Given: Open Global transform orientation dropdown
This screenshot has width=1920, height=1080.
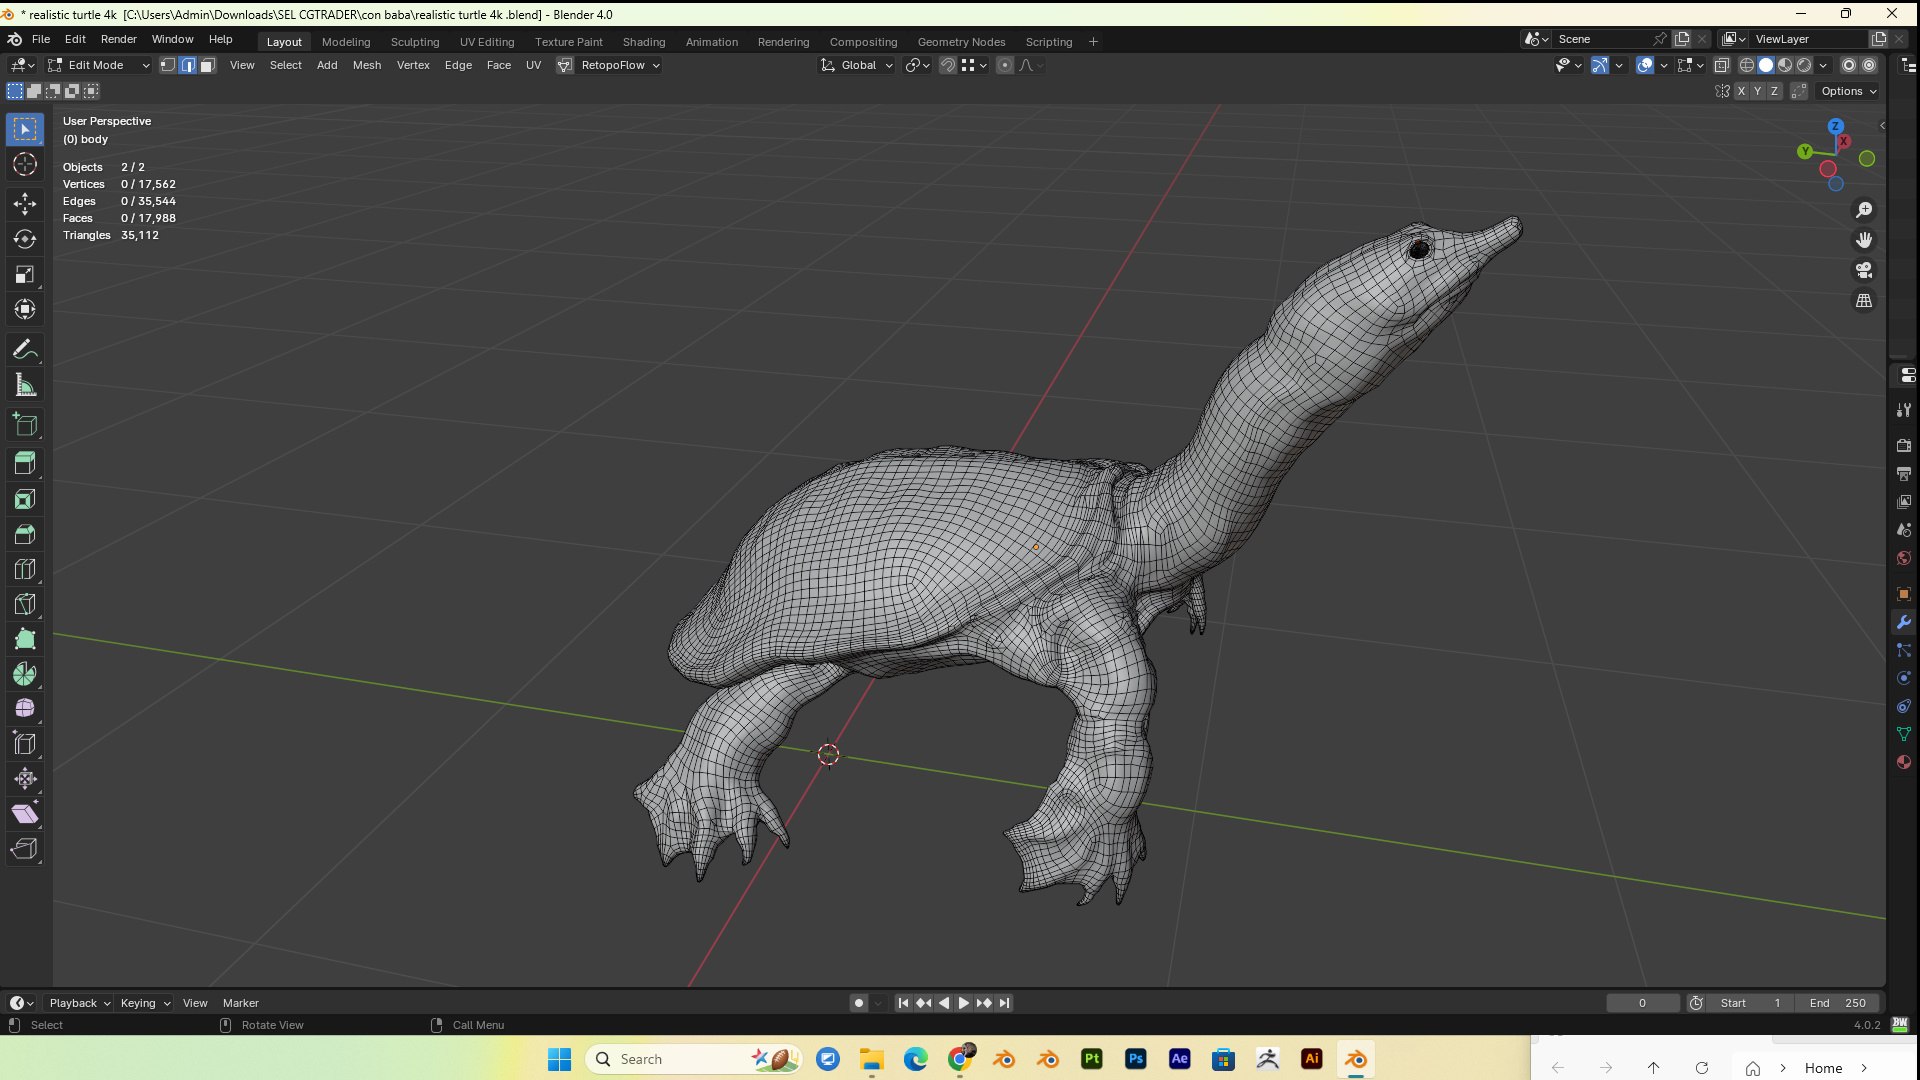Looking at the screenshot, I should (857, 65).
